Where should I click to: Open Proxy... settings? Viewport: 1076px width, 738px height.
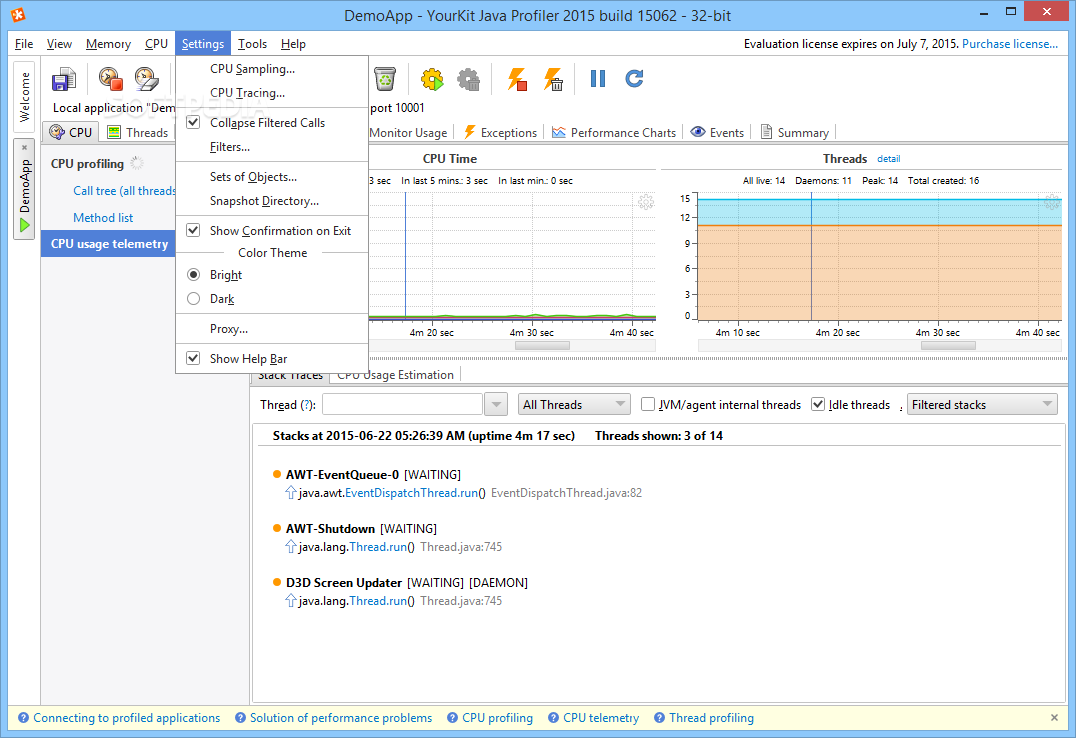pos(272,329)
